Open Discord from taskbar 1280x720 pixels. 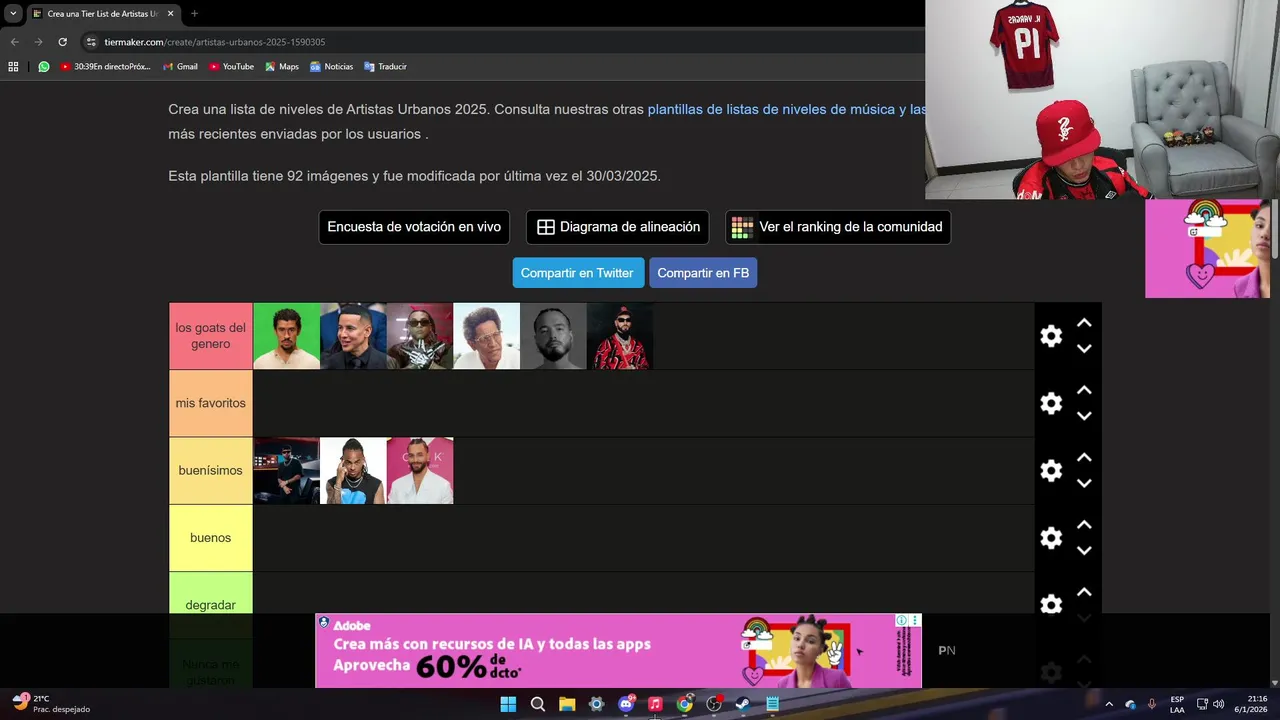point(626,704)
